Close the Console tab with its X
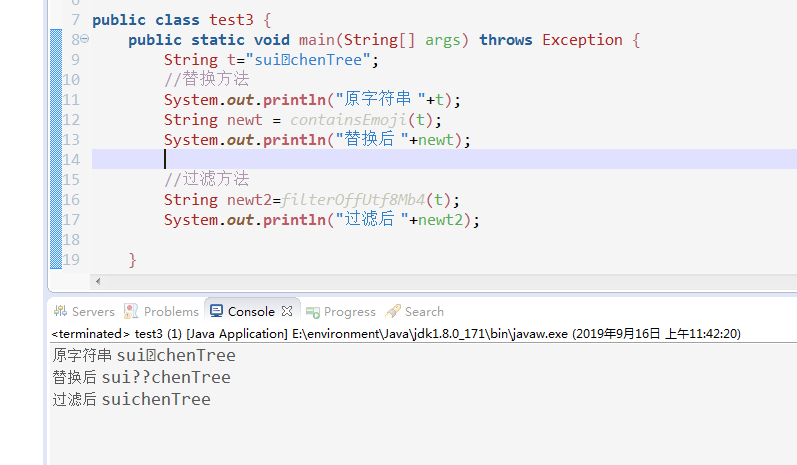797x465 pixels. coord(287,311)
